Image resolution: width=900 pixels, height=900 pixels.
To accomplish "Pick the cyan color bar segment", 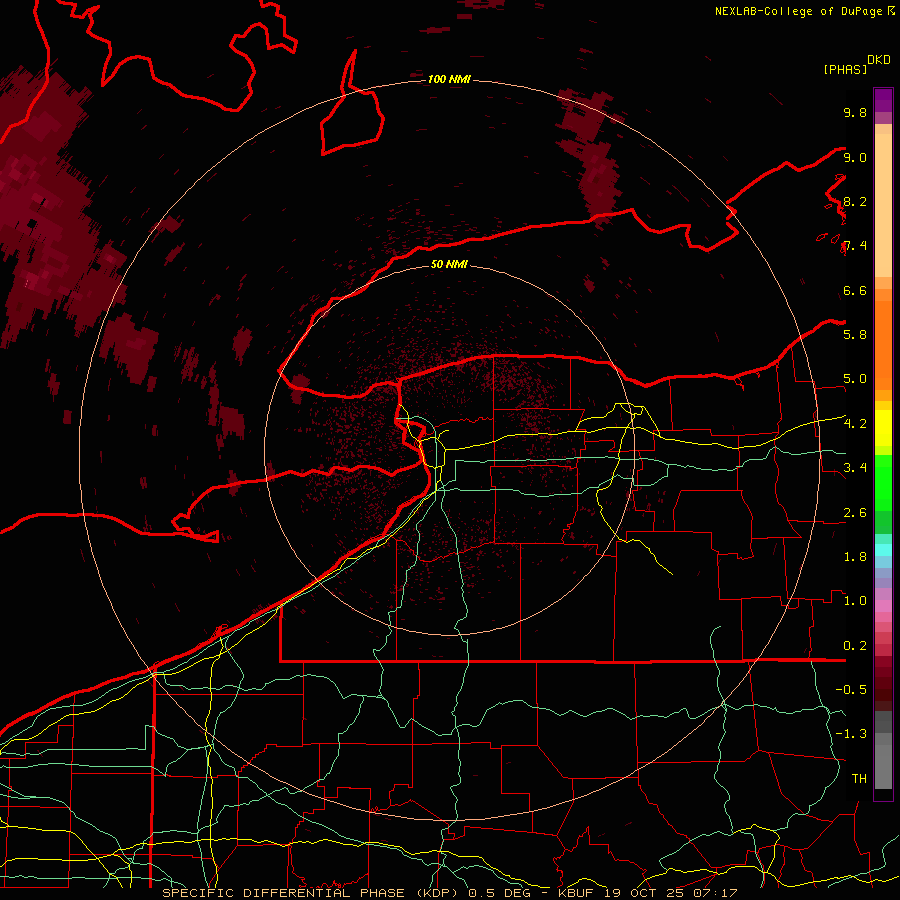I will [x=883, y=550].
